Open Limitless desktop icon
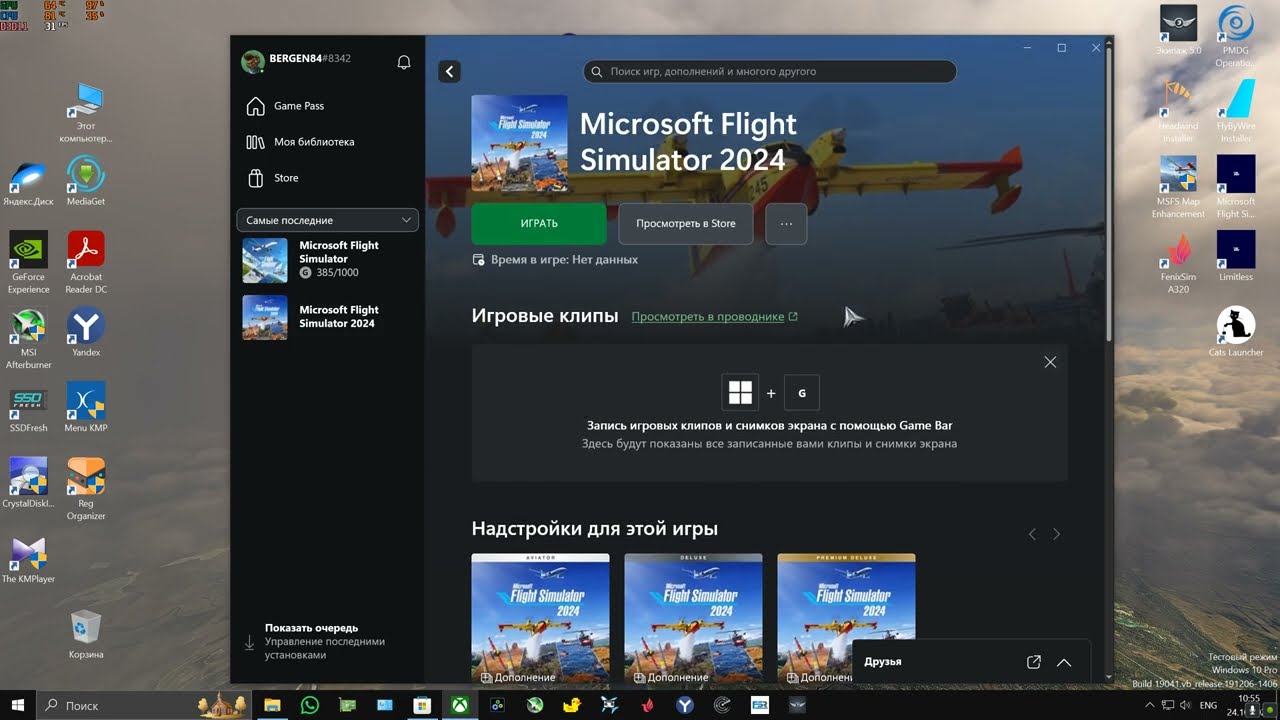The image size is (1280, 720). pos(1236,256)
